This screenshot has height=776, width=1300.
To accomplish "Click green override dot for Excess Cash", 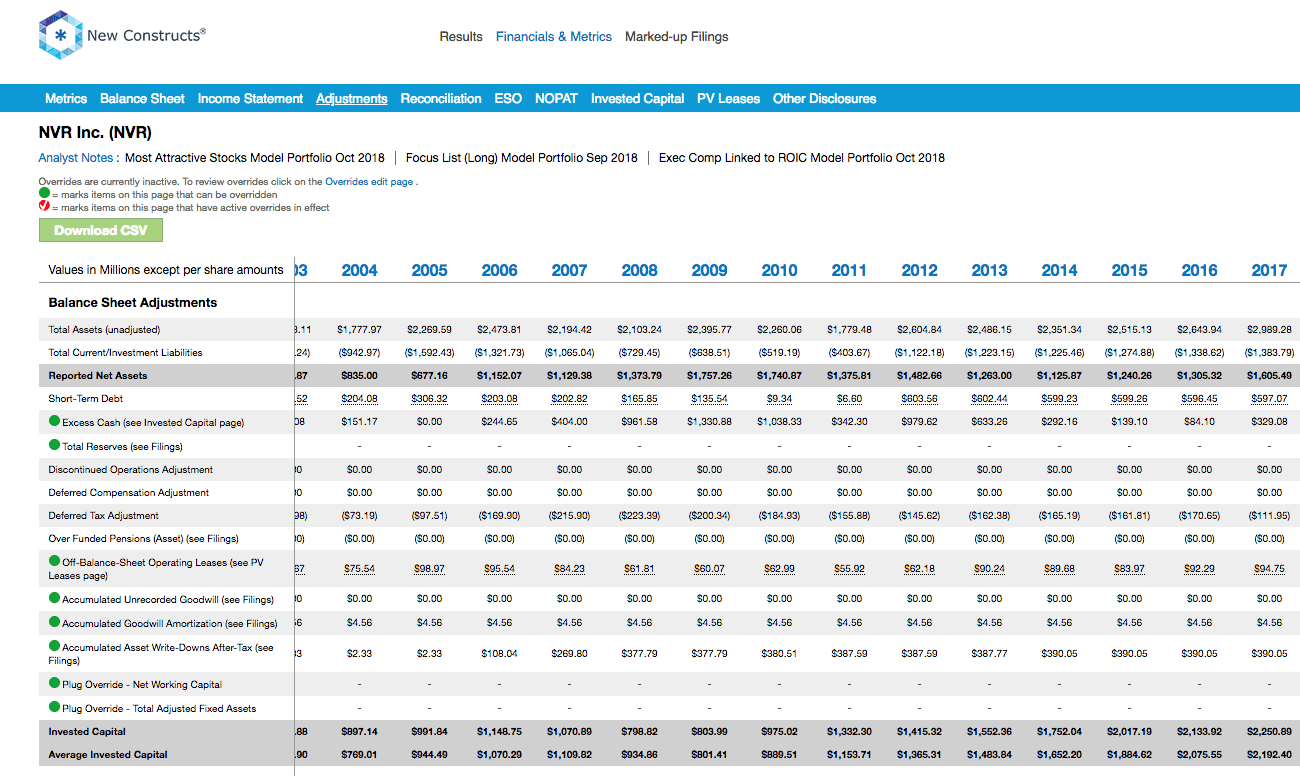I will pos(54,422).
